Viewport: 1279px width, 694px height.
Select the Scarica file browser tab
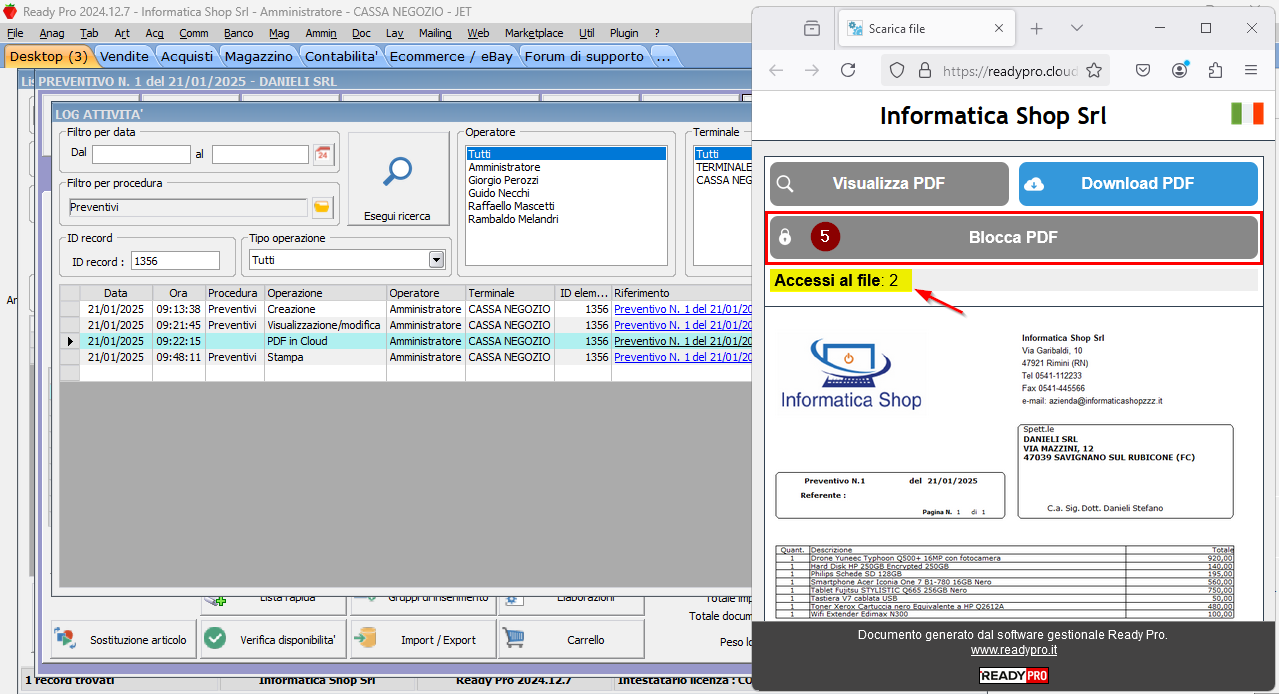point(925,28)
